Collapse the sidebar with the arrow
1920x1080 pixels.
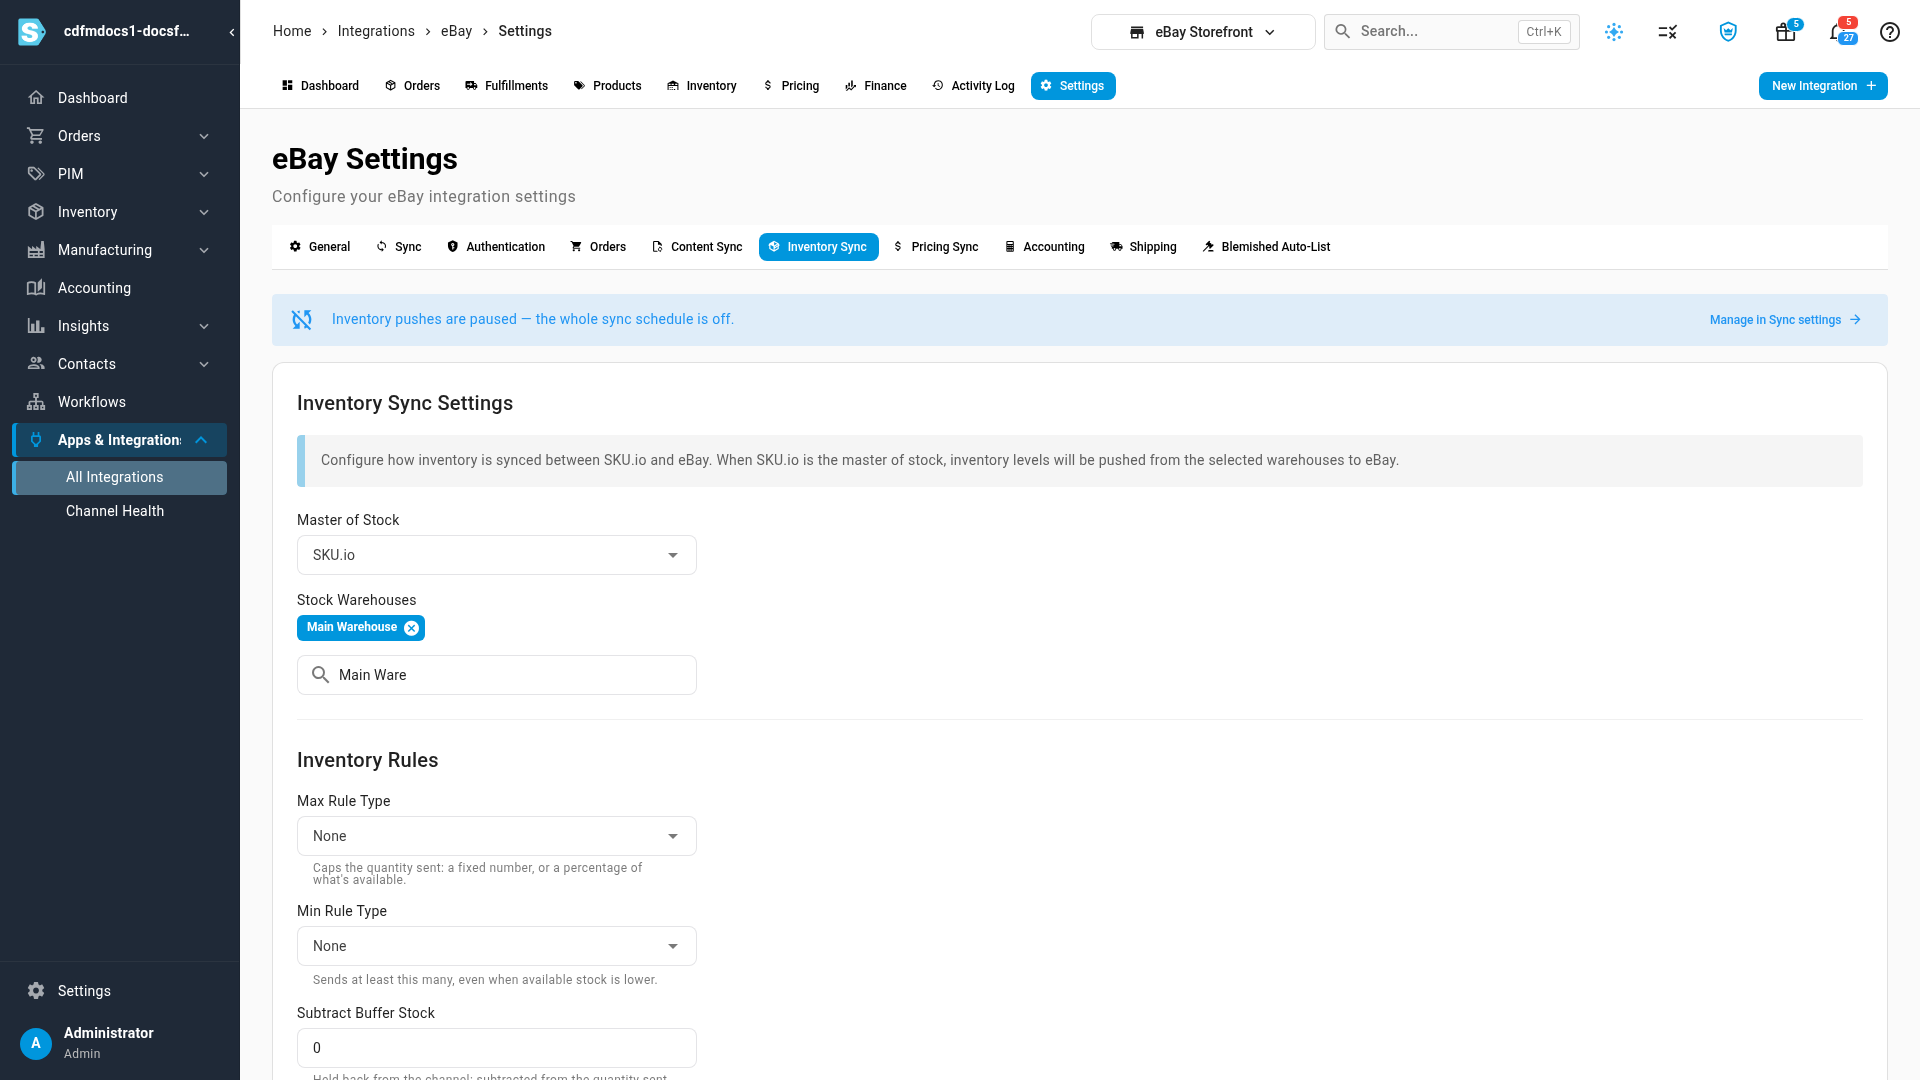pyautogui.click(x=232, y=32)
